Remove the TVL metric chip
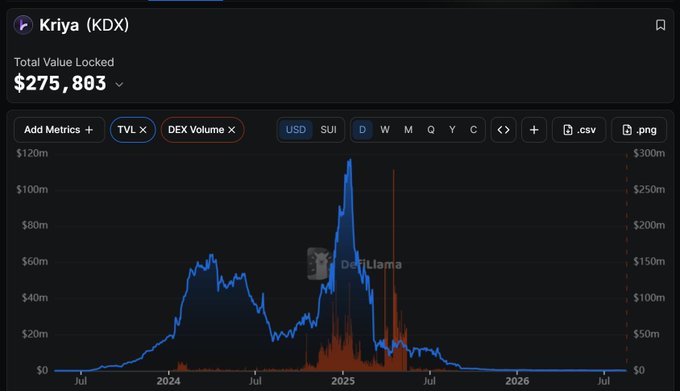This screenshot has height=391, width=680. (143, 130)
